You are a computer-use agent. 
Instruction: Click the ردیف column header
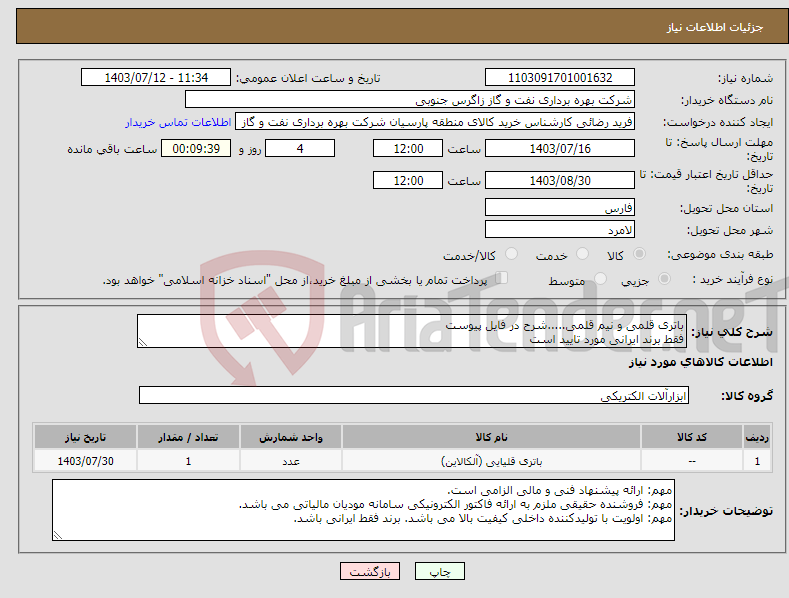point(757,437)
